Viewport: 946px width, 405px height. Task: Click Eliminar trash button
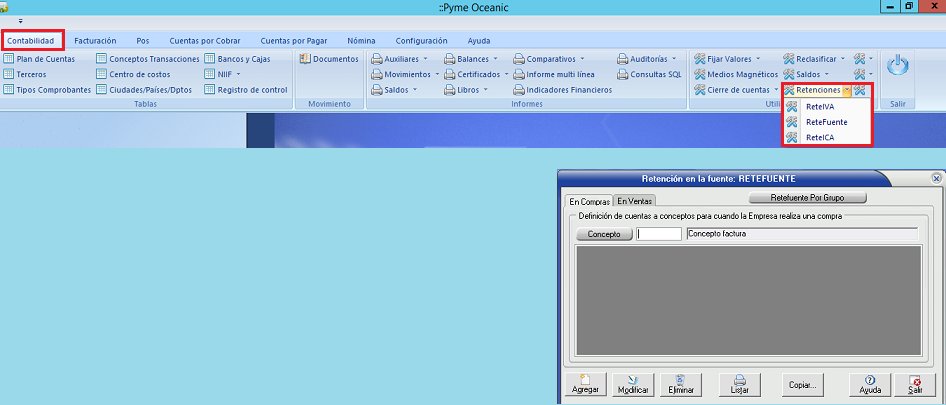[679, 383]
